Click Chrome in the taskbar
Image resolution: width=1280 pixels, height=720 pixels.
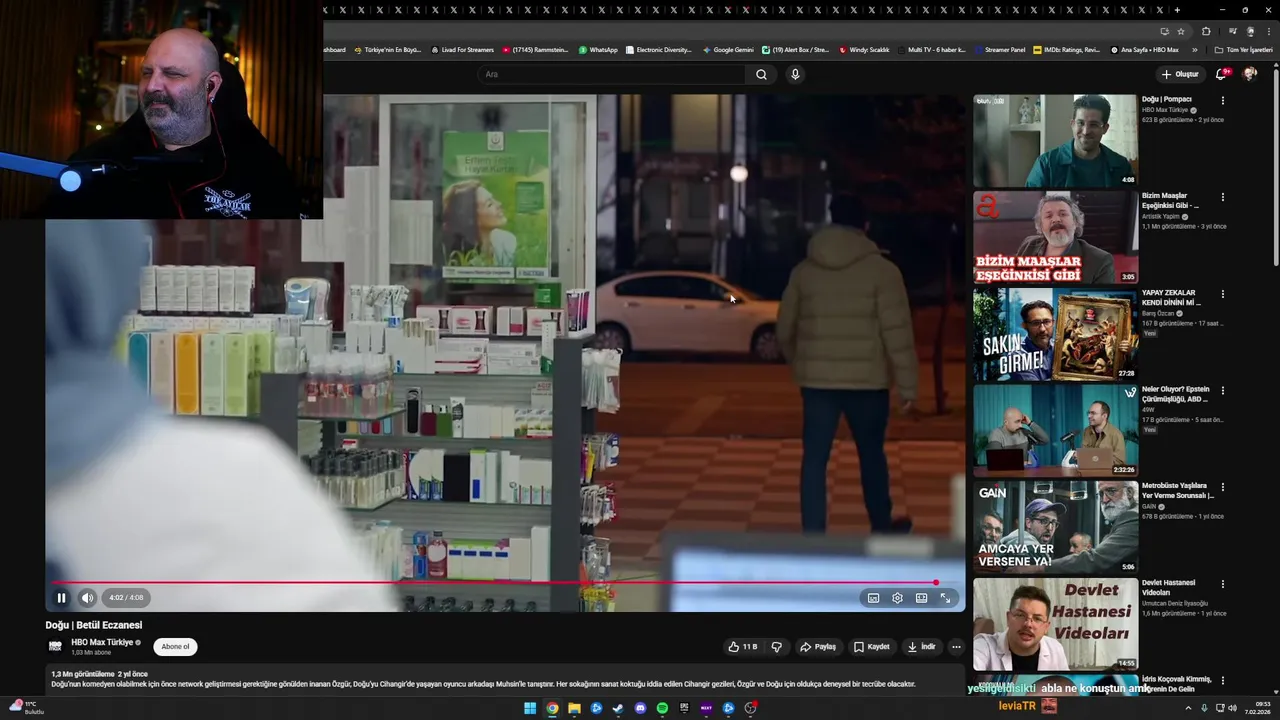(x=552, y=708)
